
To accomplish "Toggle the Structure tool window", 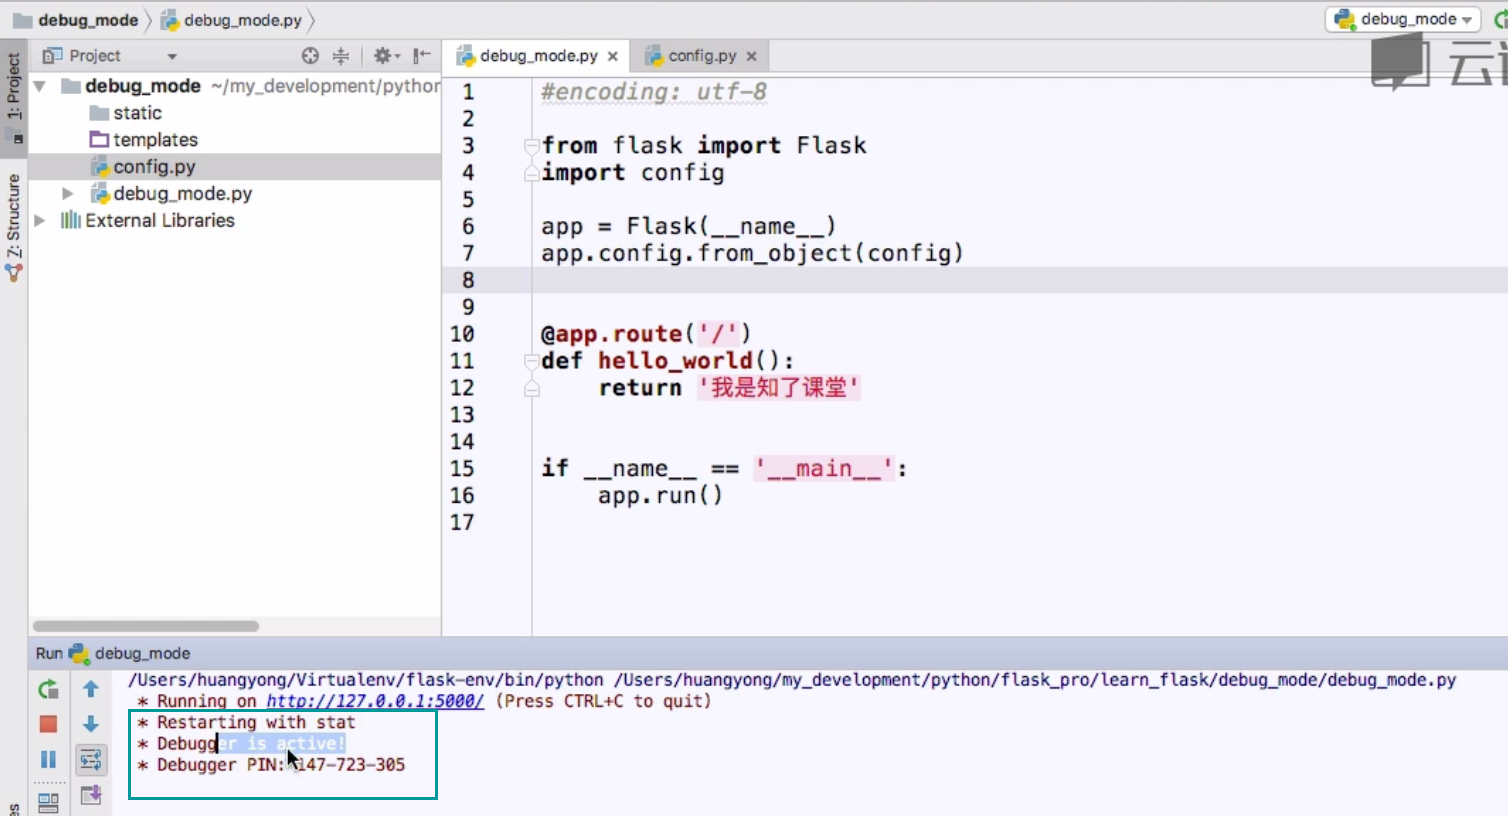I will point(14,210).
